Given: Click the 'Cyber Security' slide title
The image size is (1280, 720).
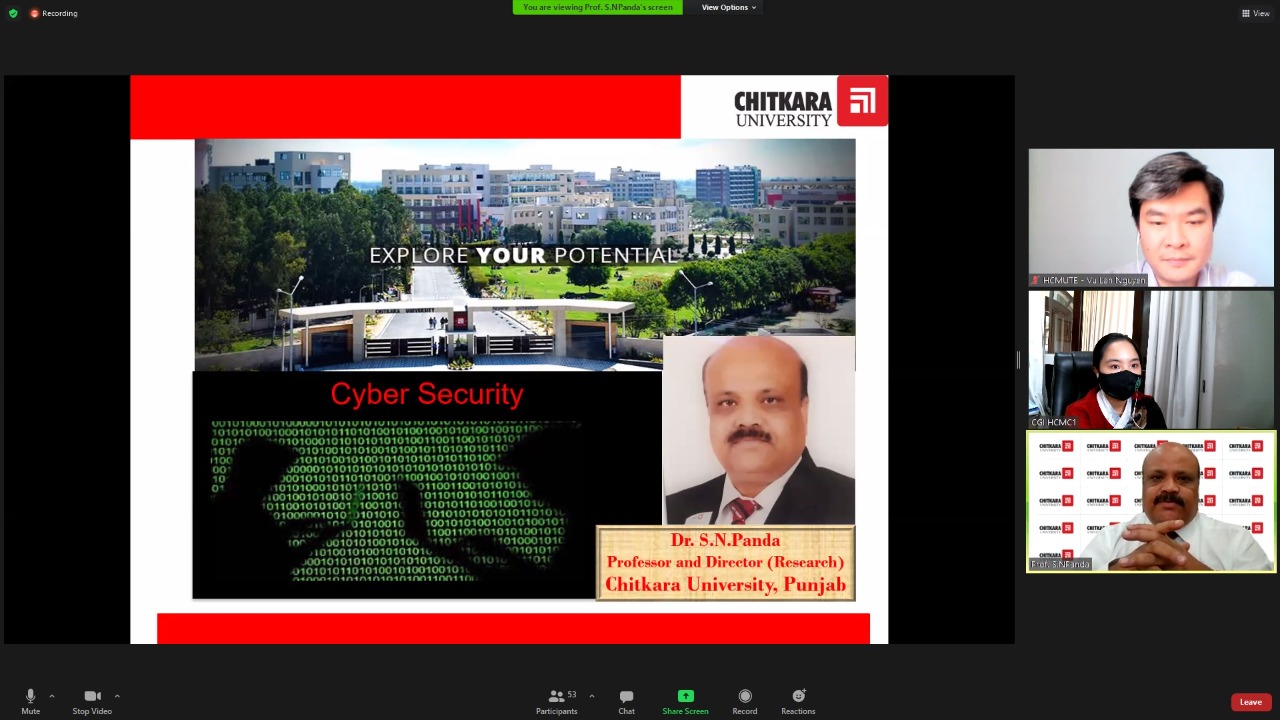Looking at the screenshot, I should pos(427,394).
